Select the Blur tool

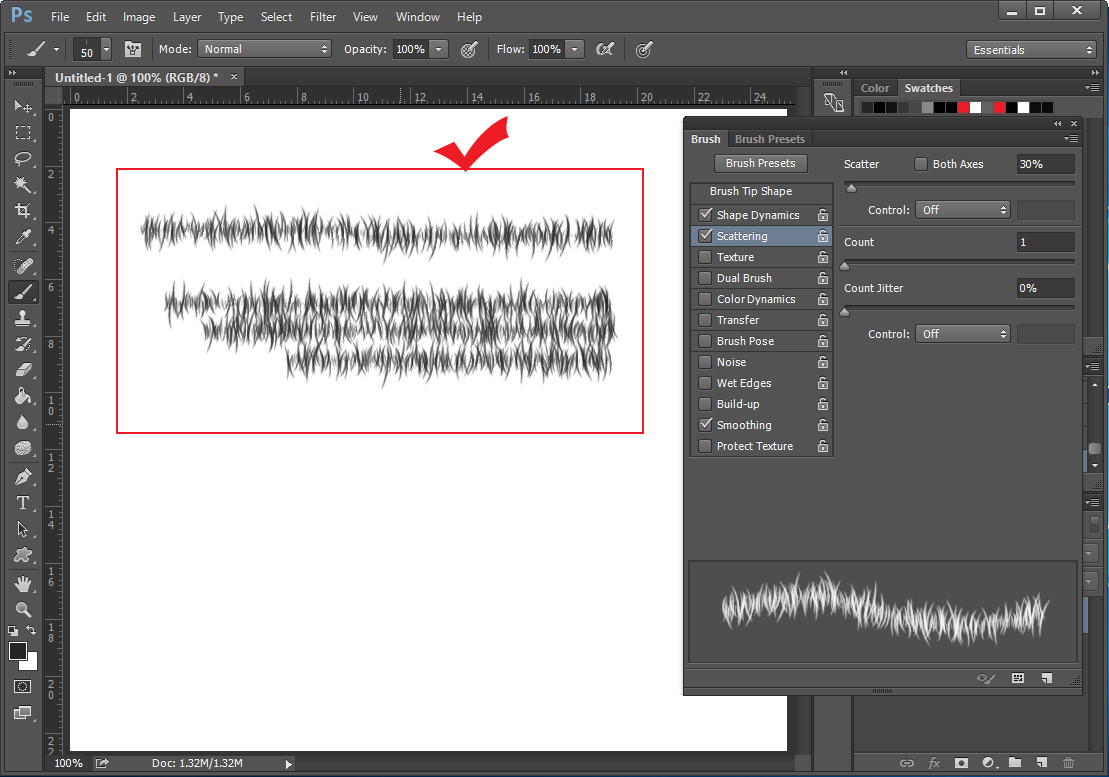[23, 422]
